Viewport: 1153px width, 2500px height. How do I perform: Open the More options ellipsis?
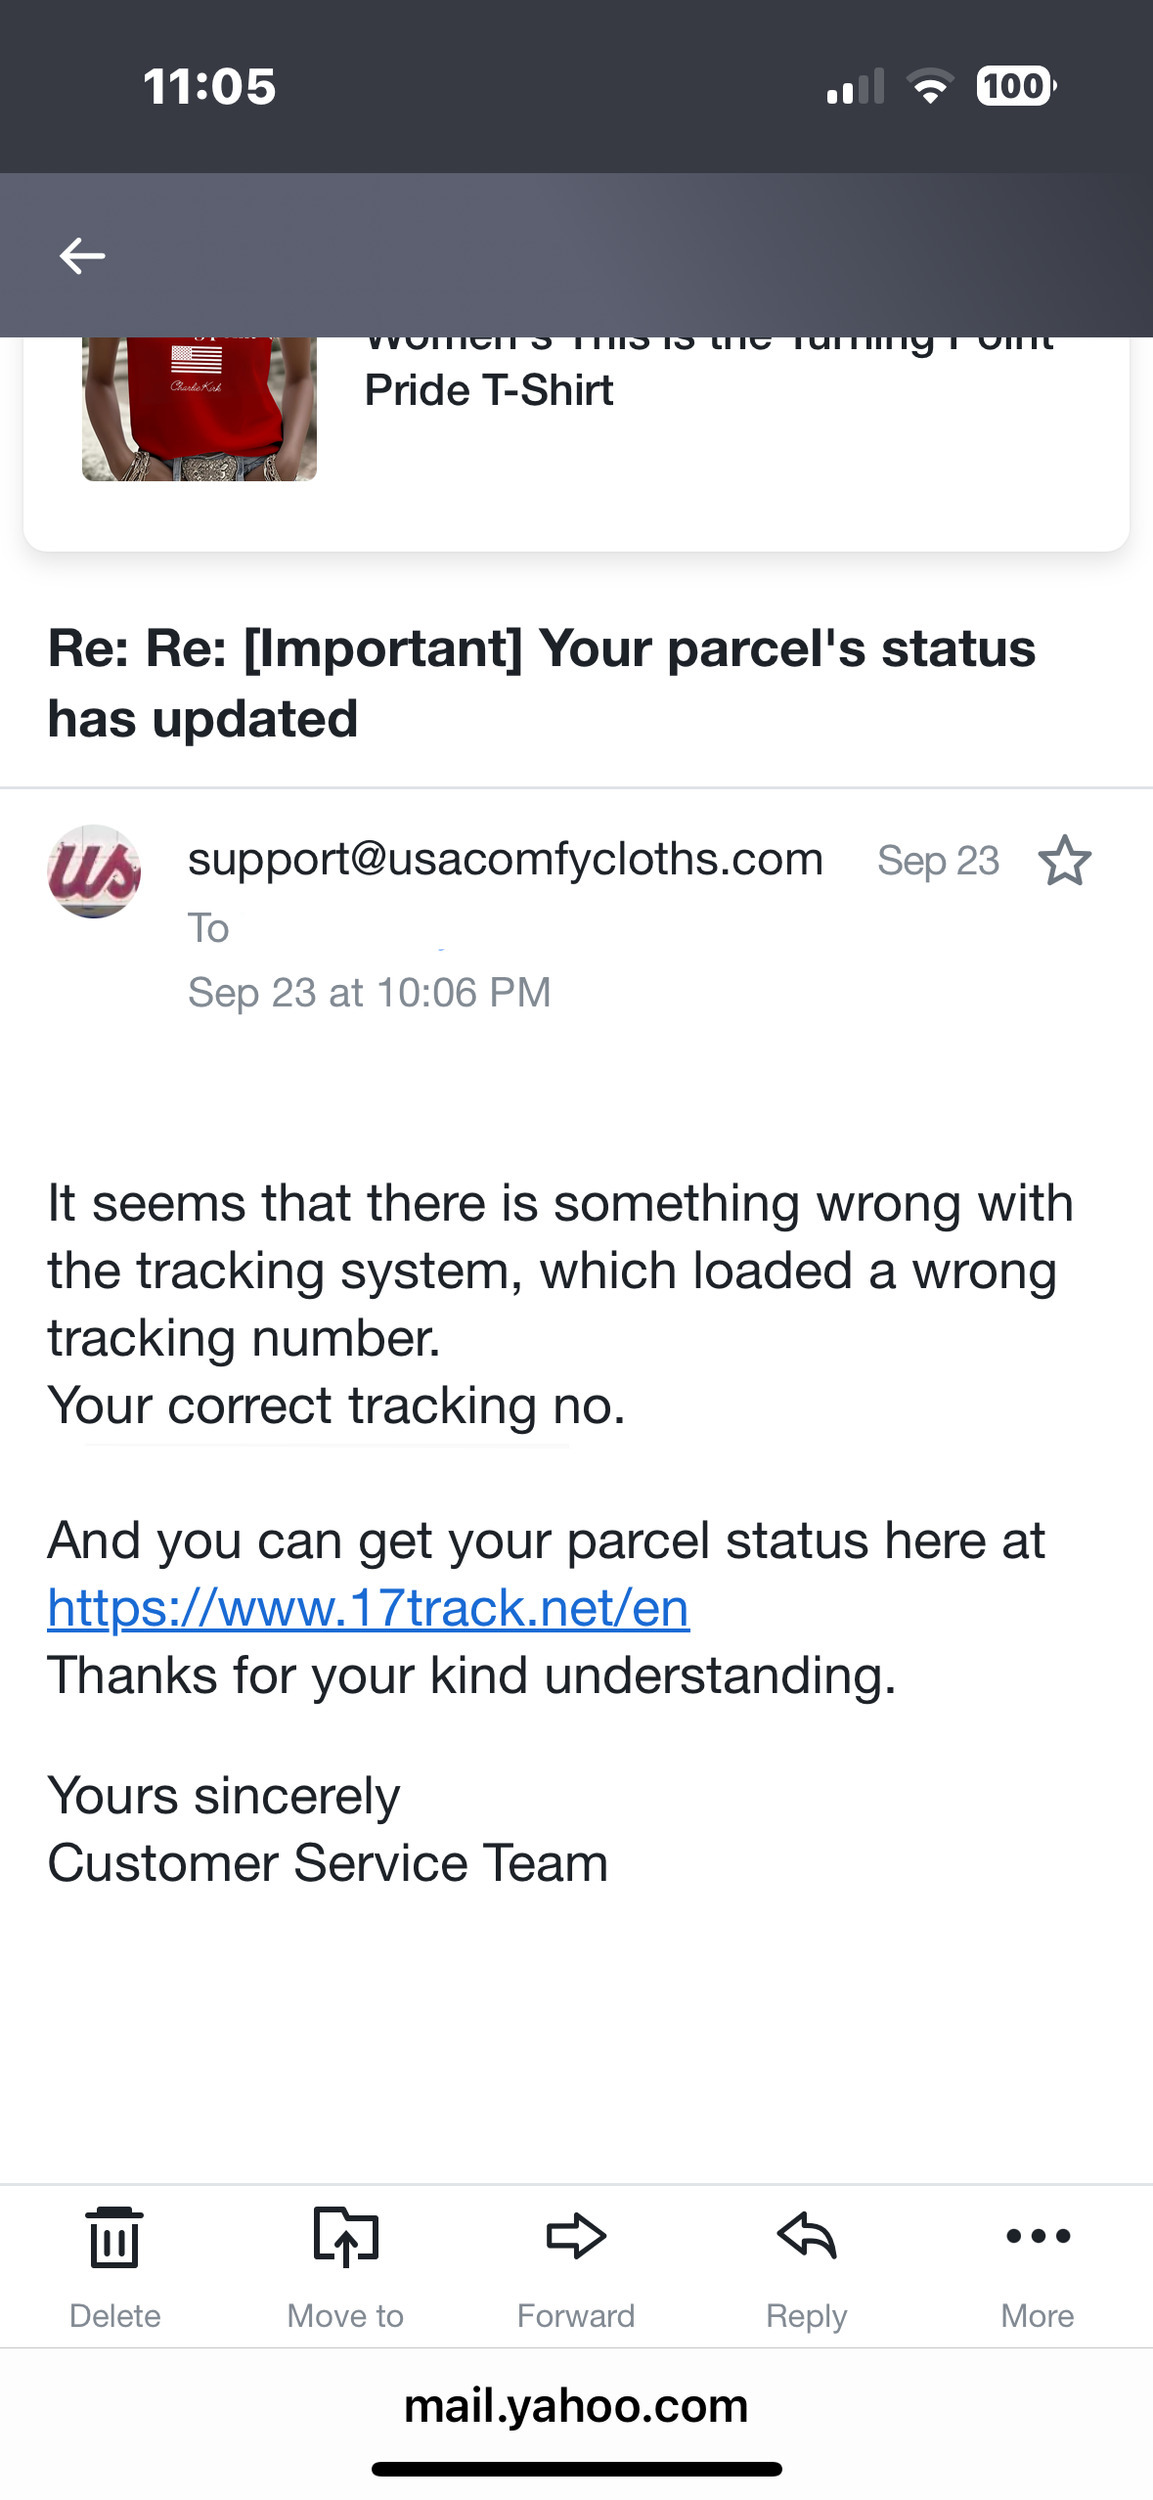point(1038,2237)
